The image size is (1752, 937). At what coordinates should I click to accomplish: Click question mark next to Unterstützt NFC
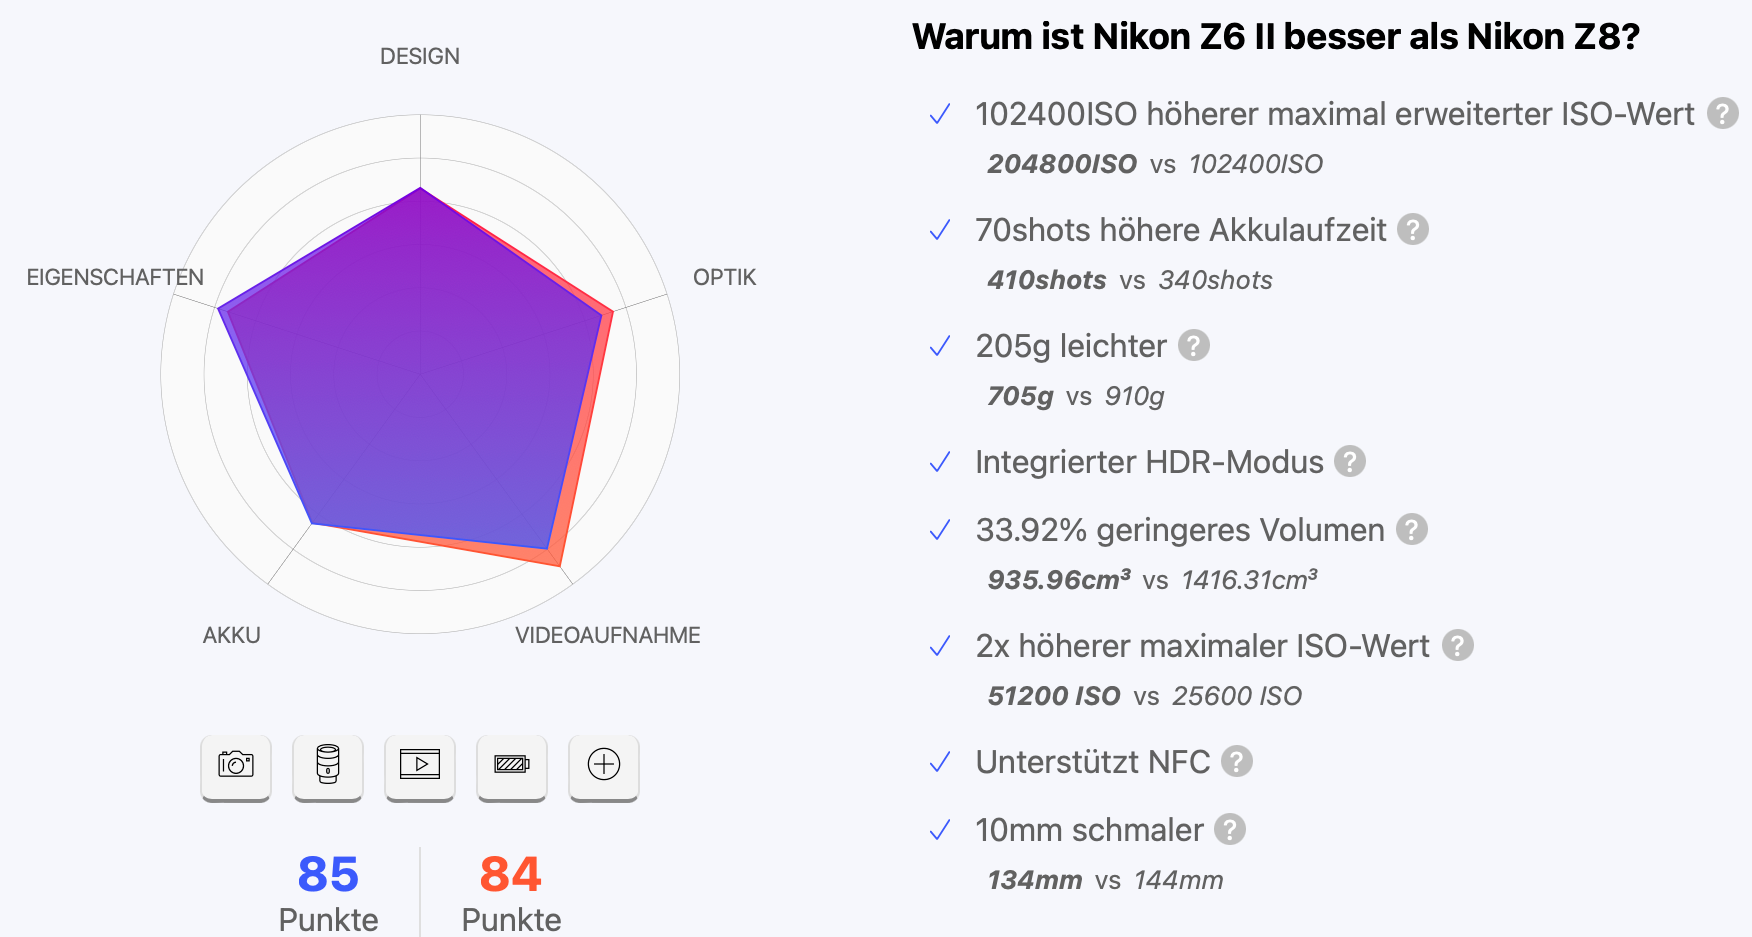point(1237,762)
